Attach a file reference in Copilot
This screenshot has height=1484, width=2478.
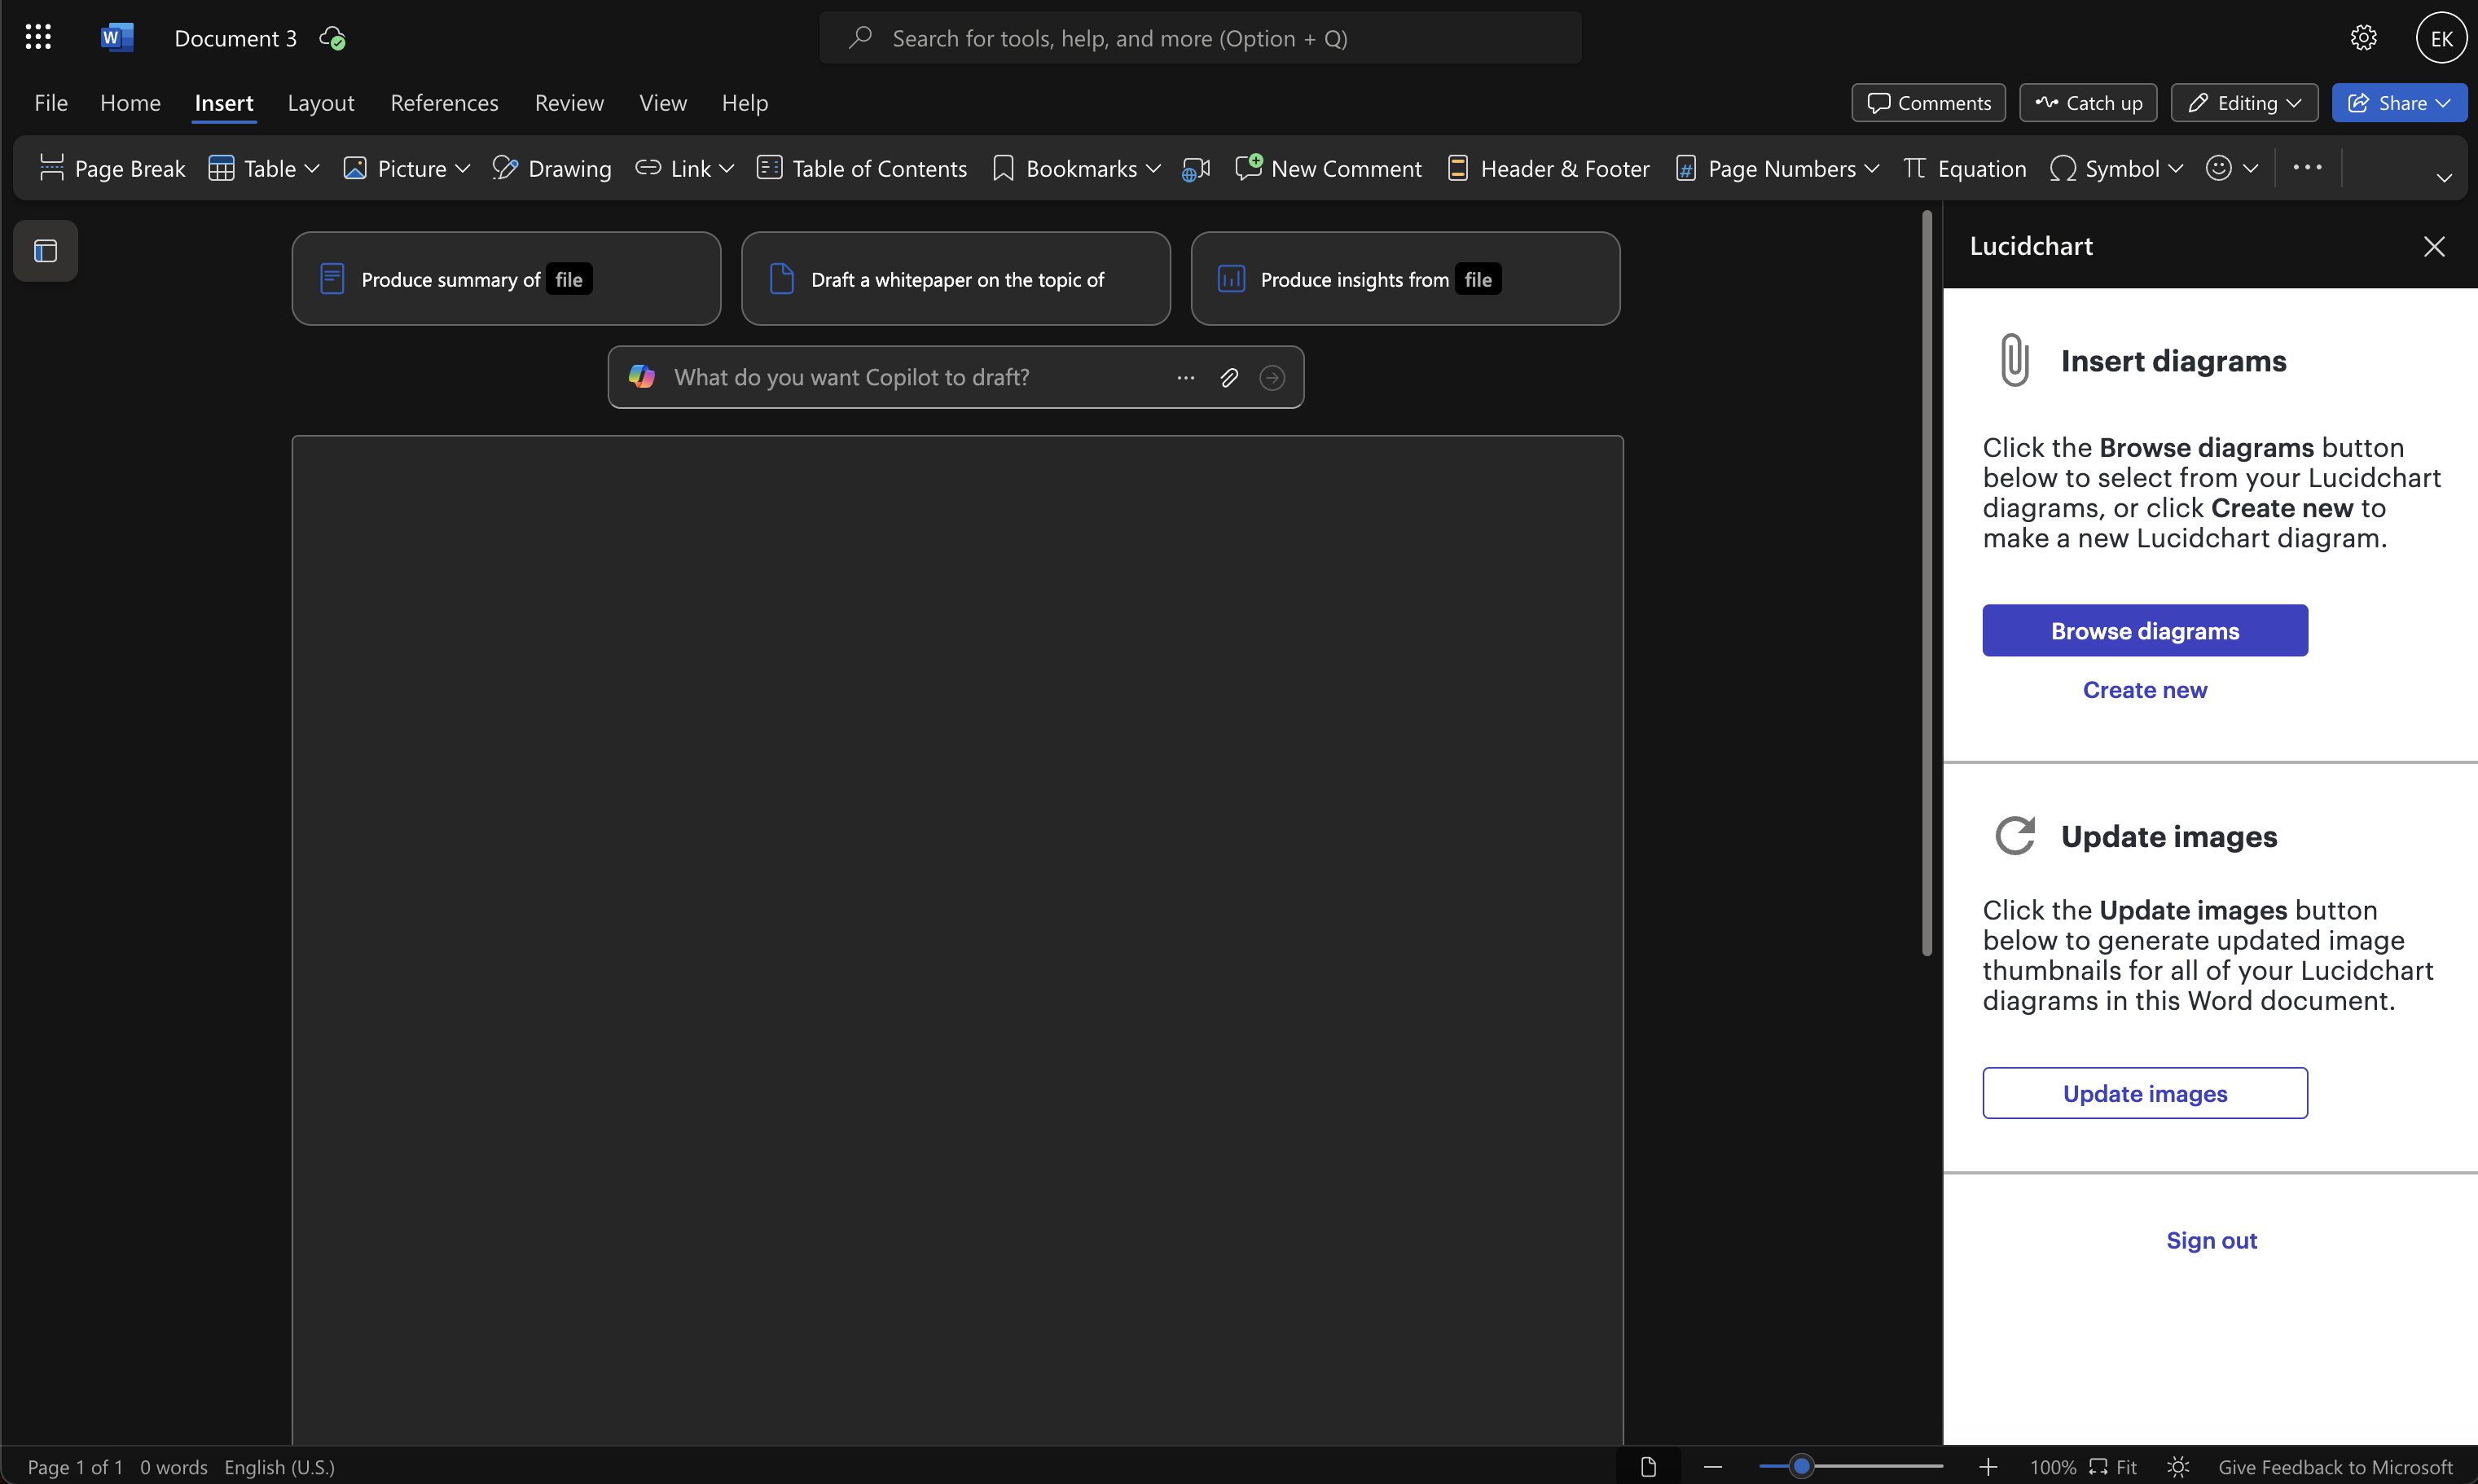point(1229,378)
